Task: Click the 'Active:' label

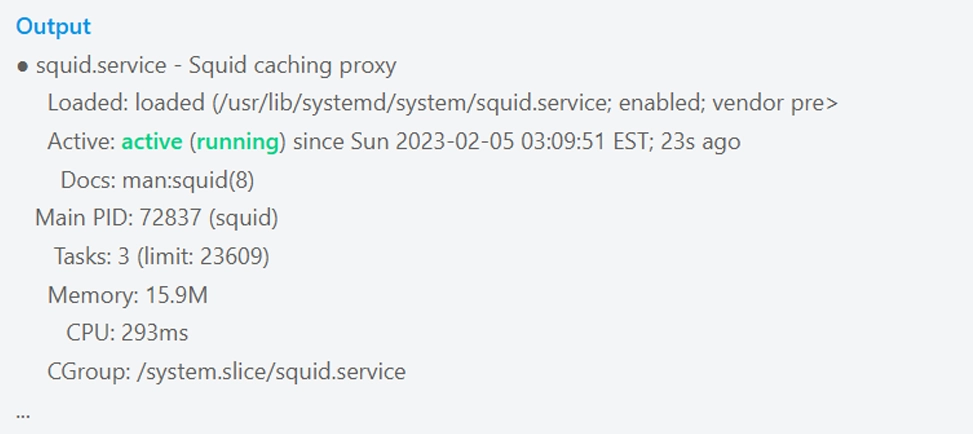Action: (x=81, y=142)
